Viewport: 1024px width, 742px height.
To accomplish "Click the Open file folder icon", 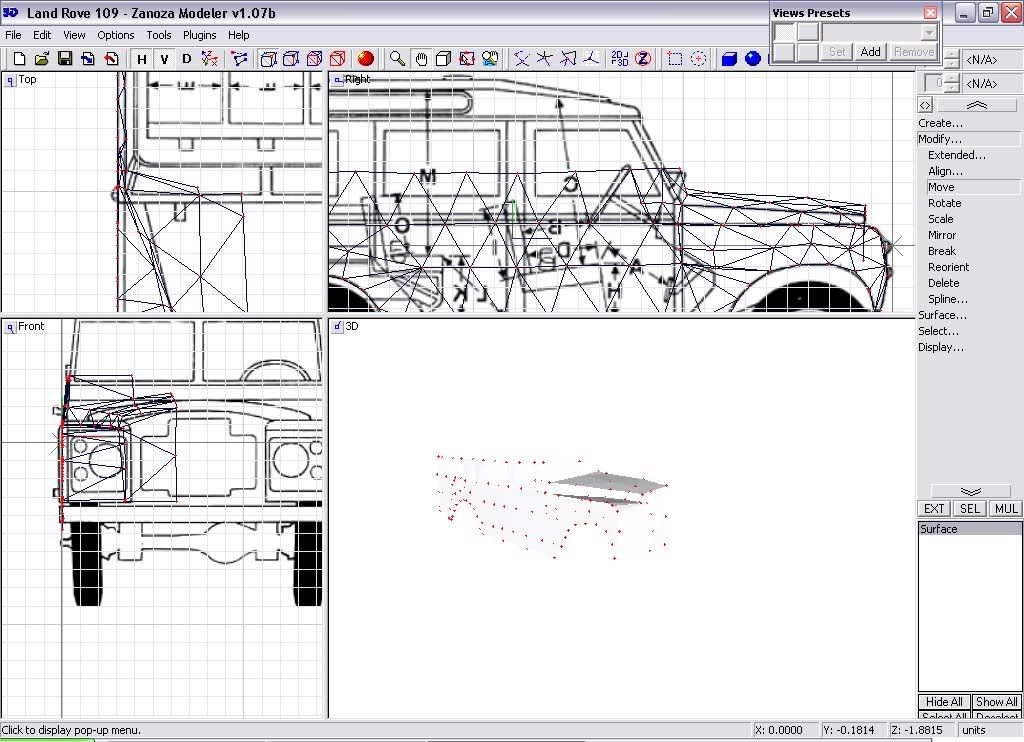I will pyautogui.click(x=42, y=59).
